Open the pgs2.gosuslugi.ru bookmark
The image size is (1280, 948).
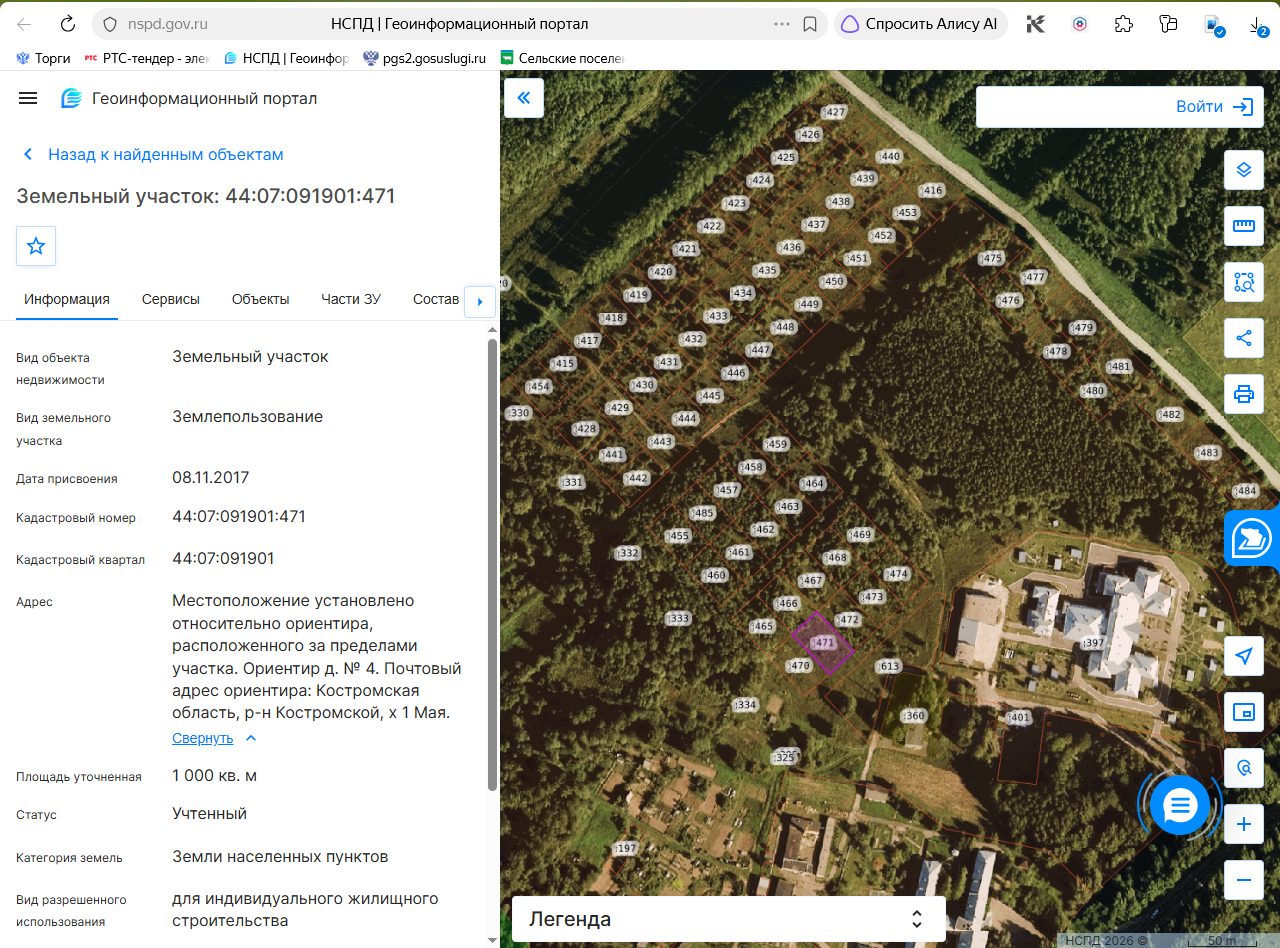425,58
